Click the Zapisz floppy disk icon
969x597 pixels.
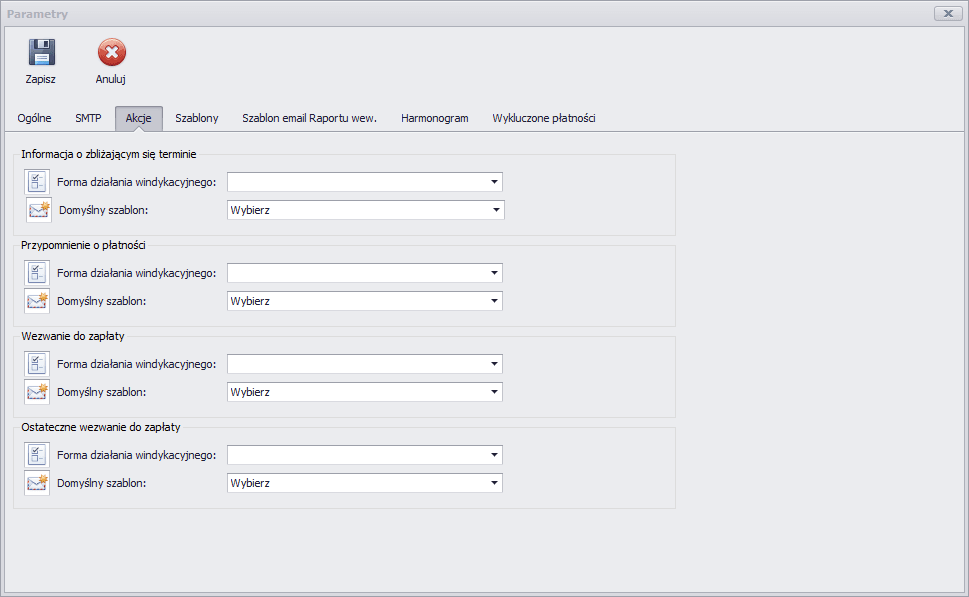(41, 53)
